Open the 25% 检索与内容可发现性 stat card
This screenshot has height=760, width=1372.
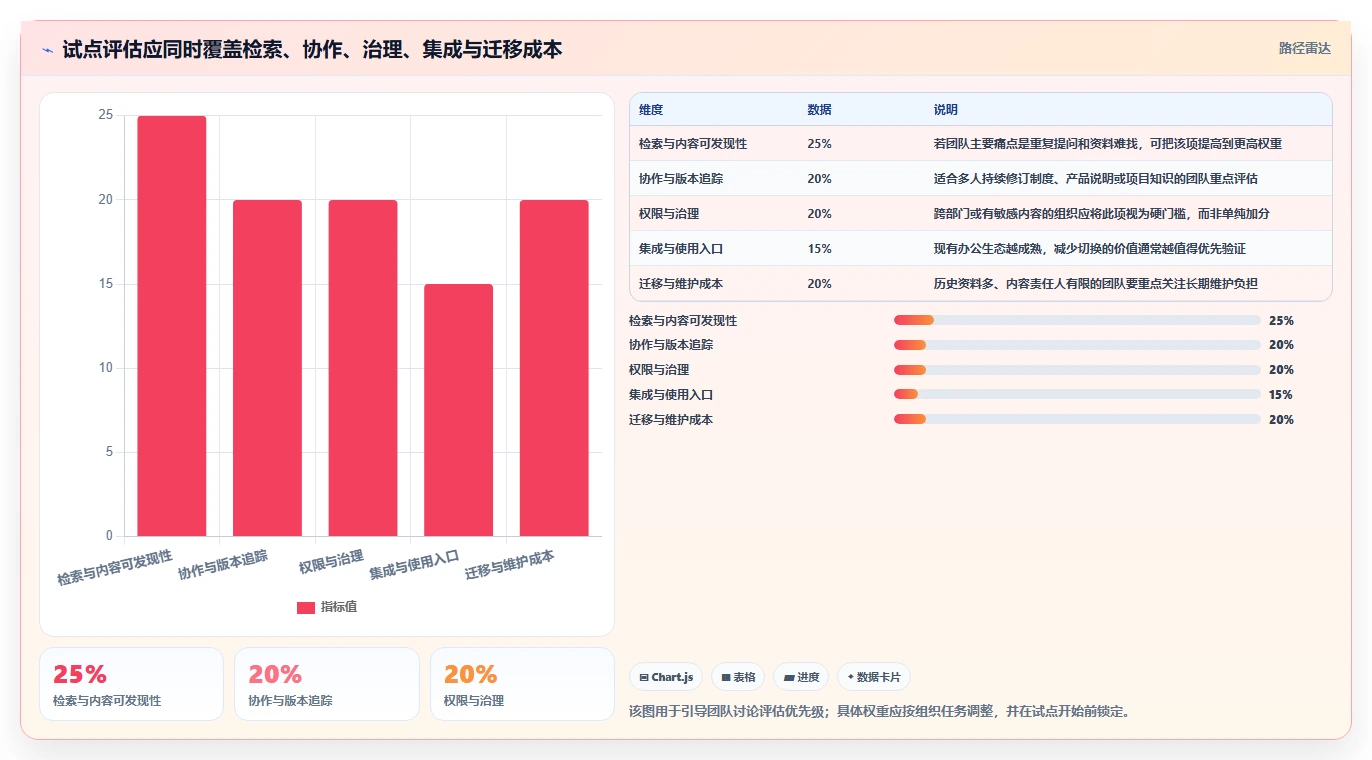(131, 684)
